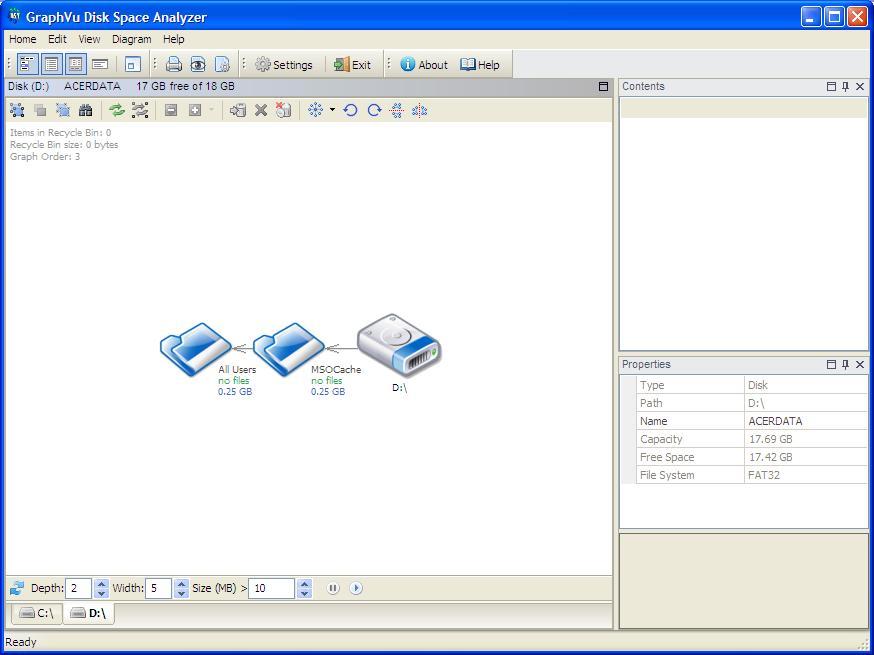
Task: Click the binoculars find icon
Action: pyautogui.click(x=86, y=110)
